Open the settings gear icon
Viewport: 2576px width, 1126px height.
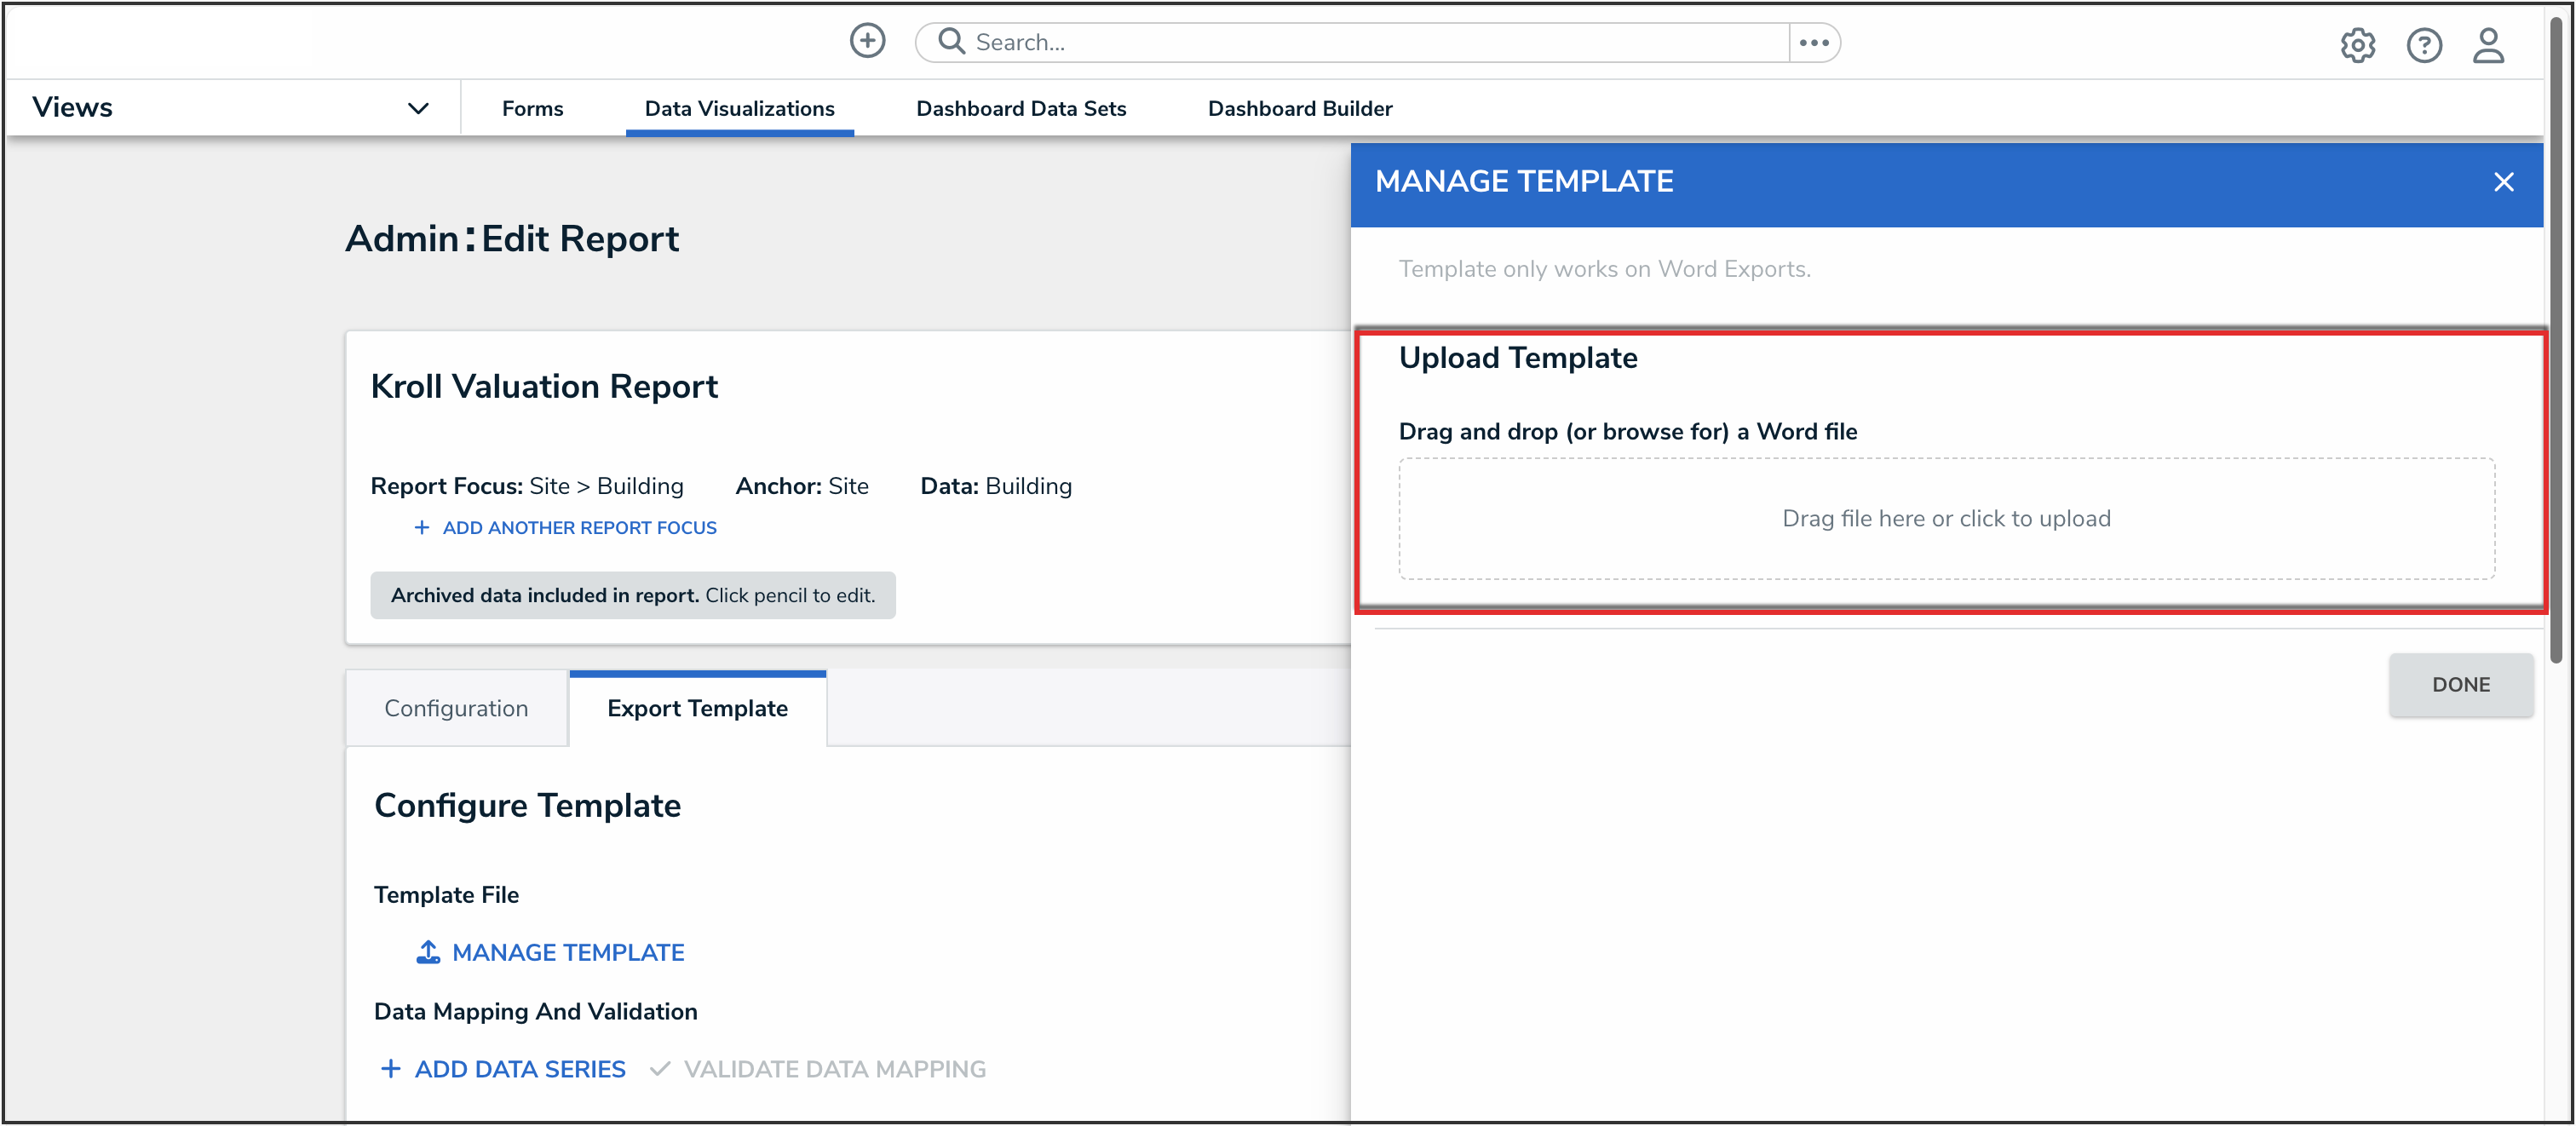[x=2356, y=45]
